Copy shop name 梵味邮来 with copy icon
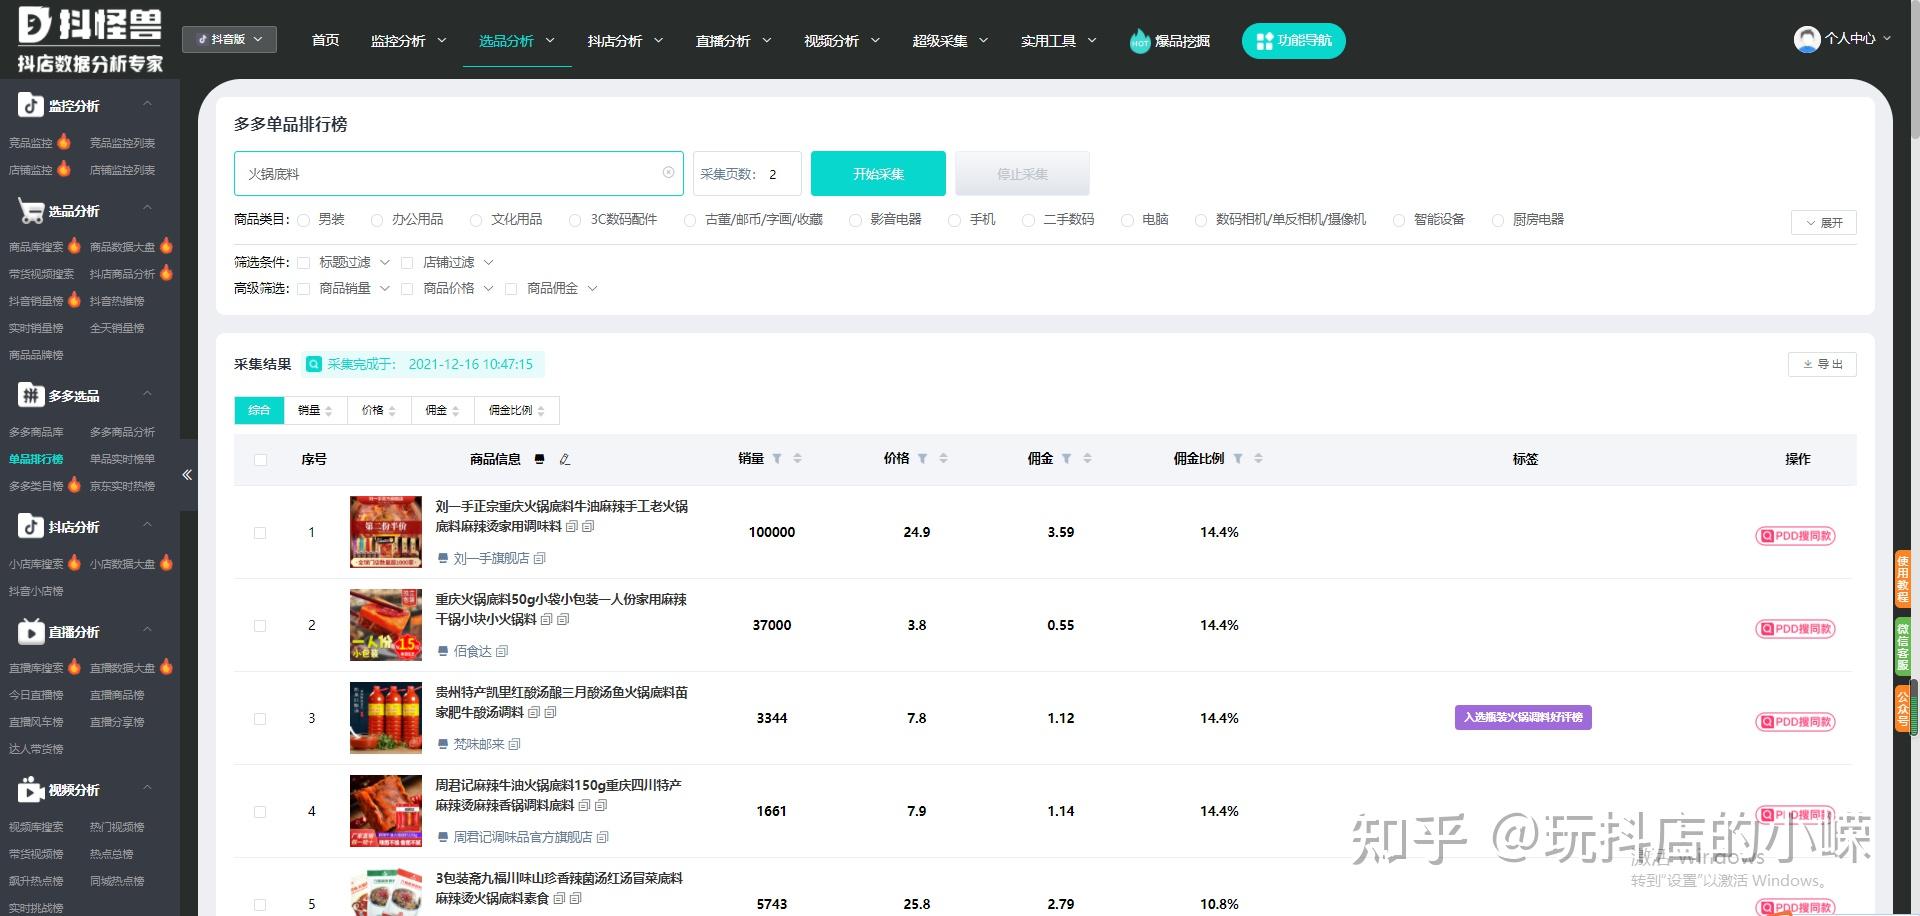This screenshot has height=916, width=1920. click(514, 744)
